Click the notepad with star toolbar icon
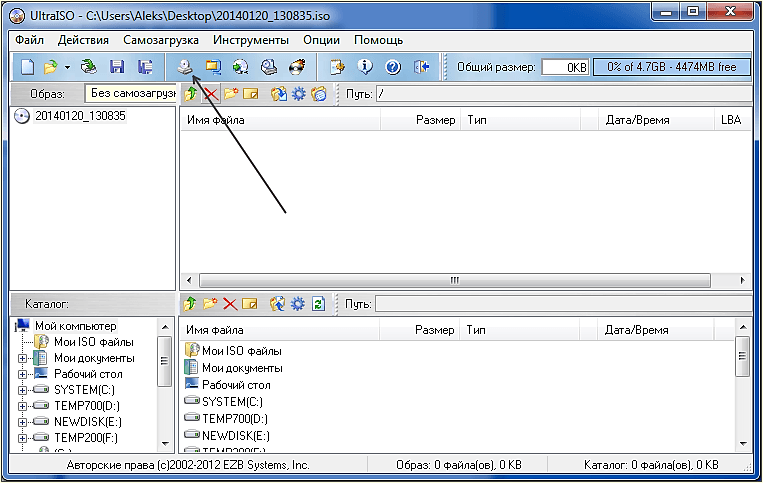The height and width of the screenshot is (483, 763). pos(337,67)
